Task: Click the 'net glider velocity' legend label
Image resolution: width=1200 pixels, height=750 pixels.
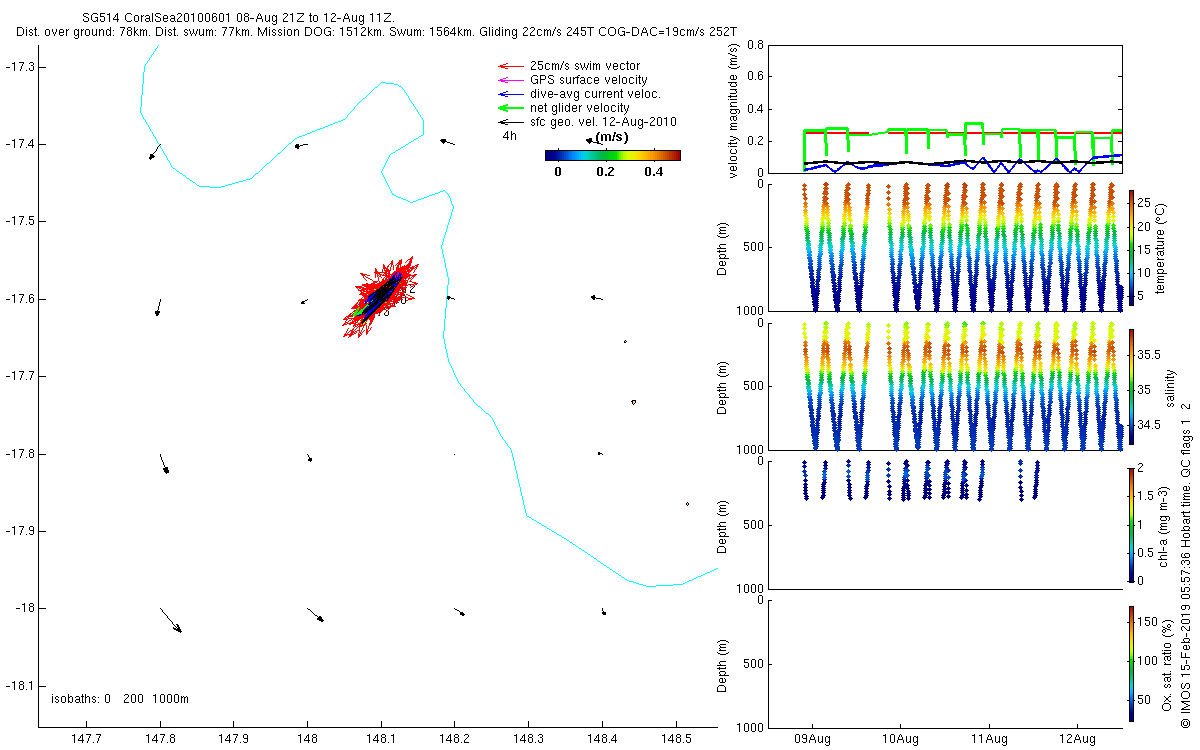Action: pyautogui.click(x=580, y=108)
